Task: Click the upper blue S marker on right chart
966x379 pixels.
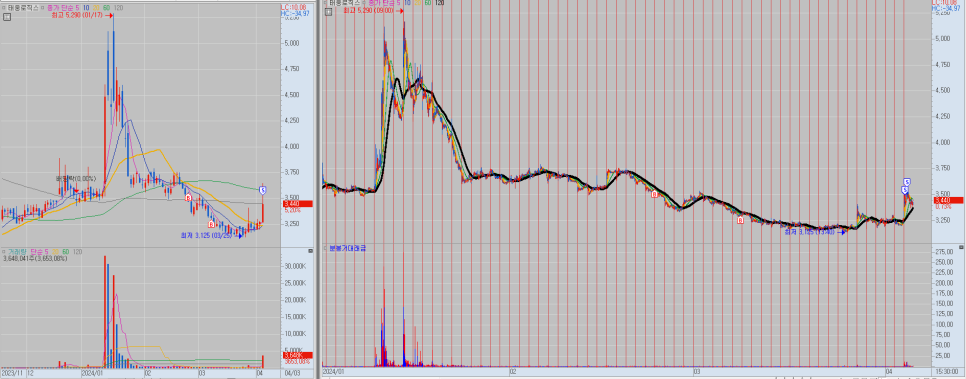Action: click(x=907, y=182)
